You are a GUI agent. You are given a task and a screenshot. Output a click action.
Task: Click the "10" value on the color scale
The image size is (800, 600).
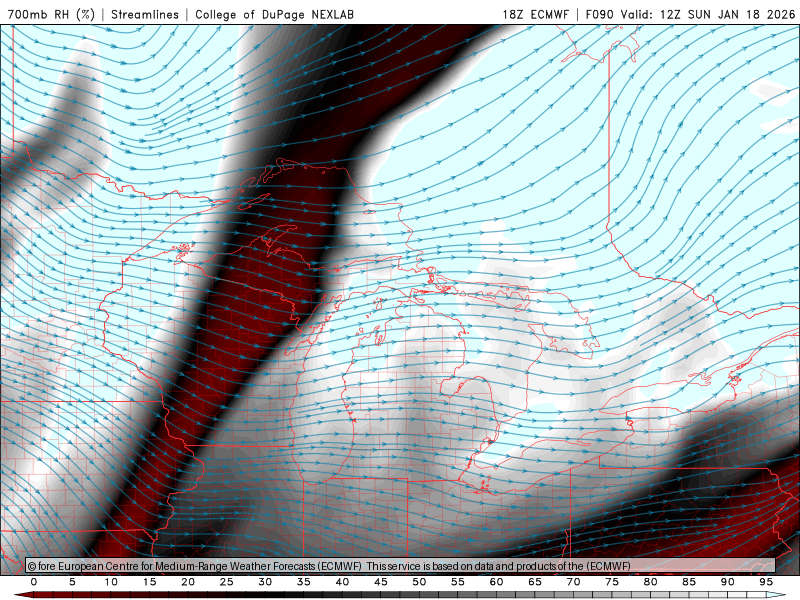click(x=111, y=582)
